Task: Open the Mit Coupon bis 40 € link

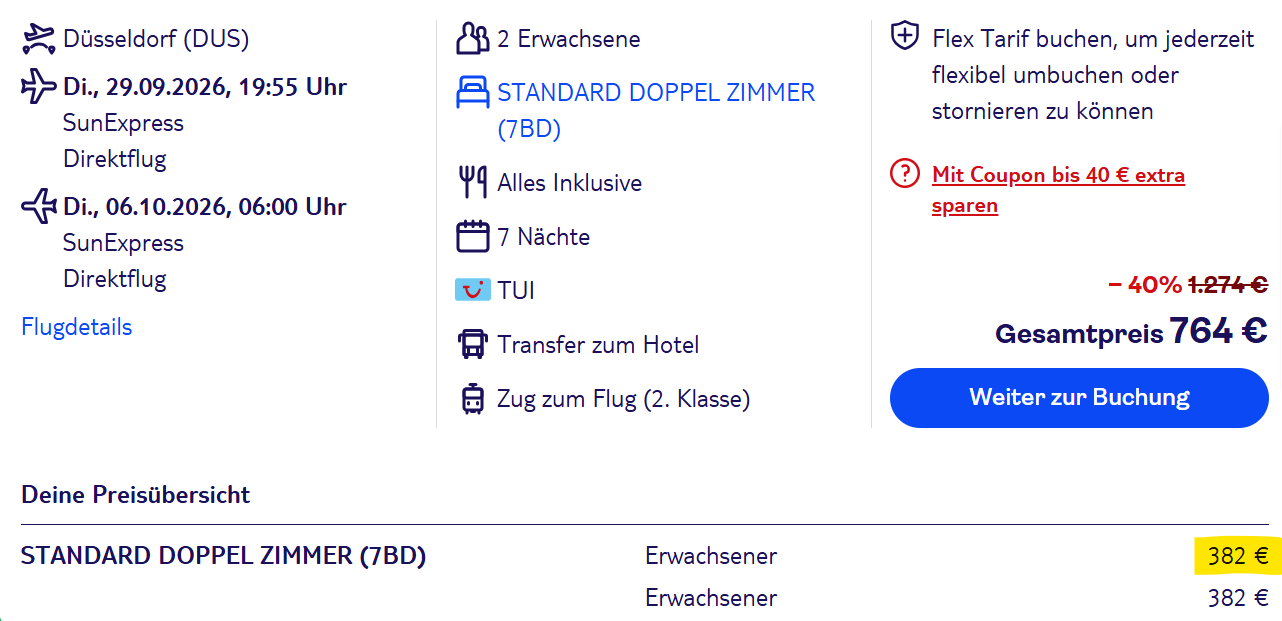Action: point(1058,190)
